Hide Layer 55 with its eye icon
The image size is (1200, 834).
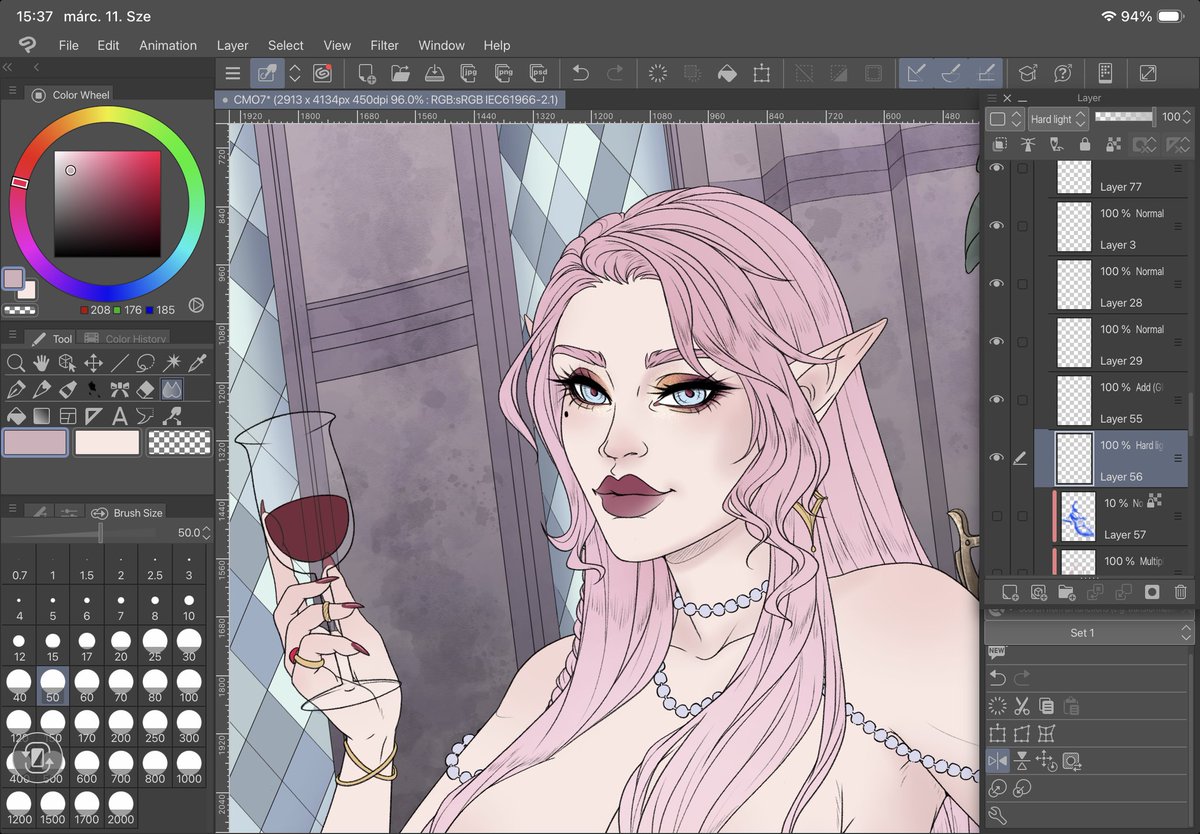[x=996, y=400]
